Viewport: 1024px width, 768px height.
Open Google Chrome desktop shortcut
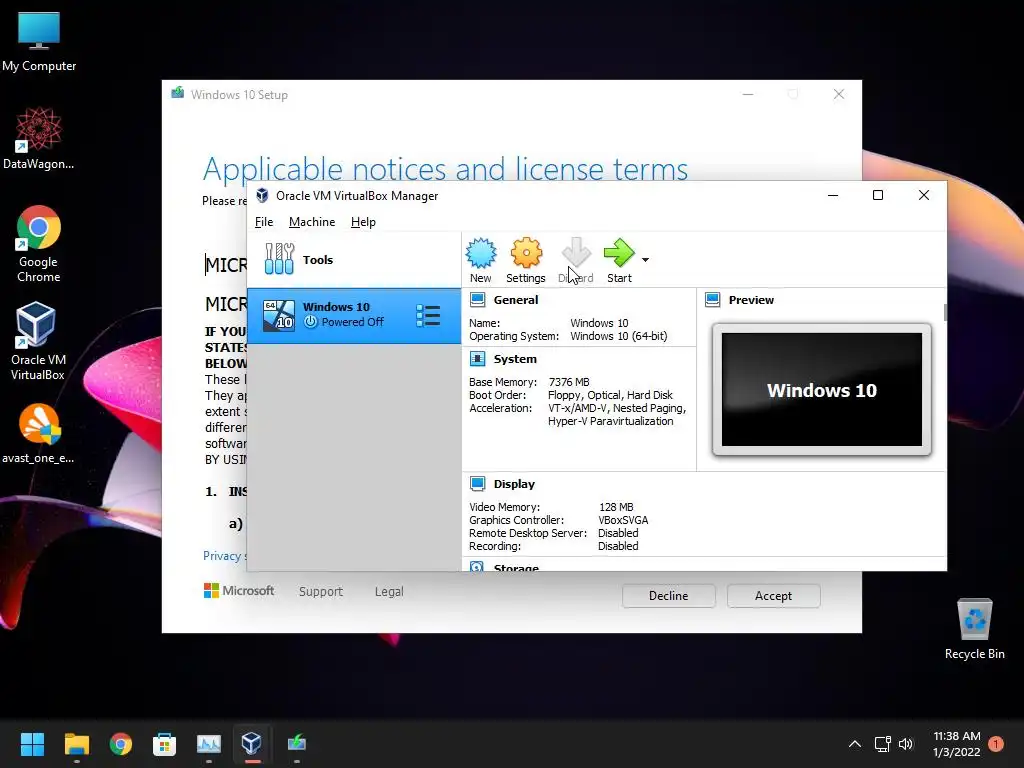point(39,244)
